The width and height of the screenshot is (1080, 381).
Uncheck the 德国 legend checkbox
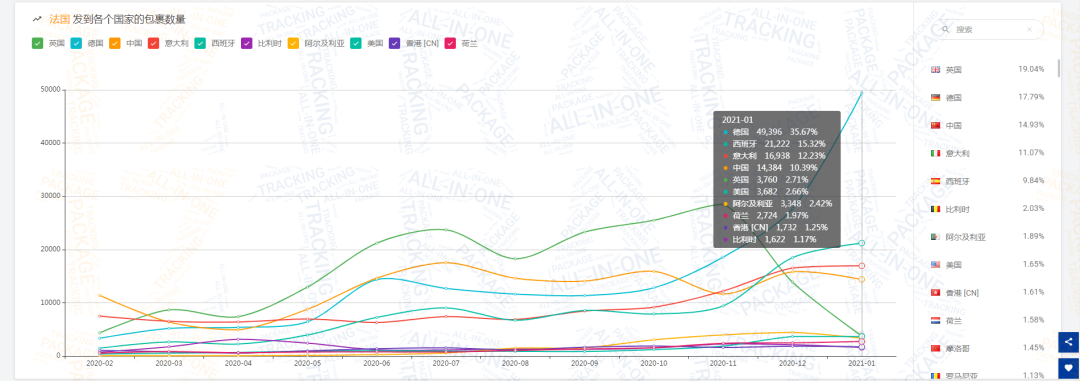pos(76,43)
